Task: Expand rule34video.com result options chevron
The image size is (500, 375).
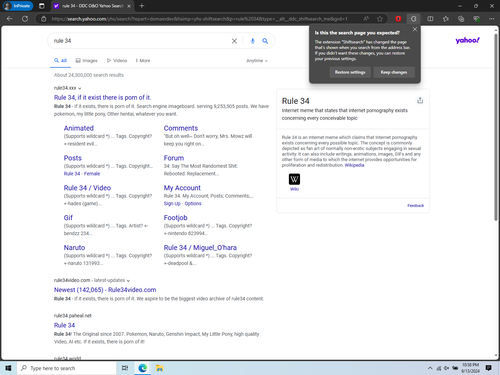Action: point(128,281)
